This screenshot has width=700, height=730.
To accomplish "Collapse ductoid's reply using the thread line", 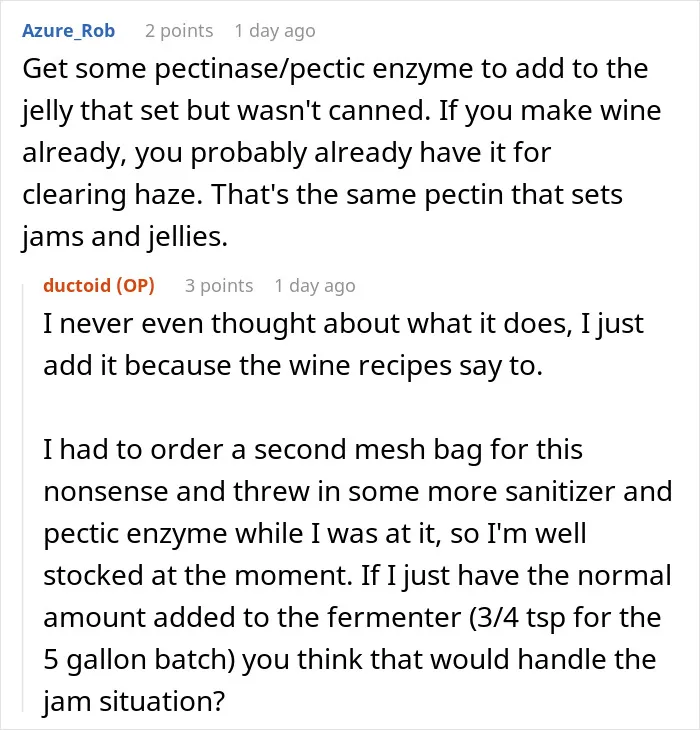I will (x=23, y=498).
